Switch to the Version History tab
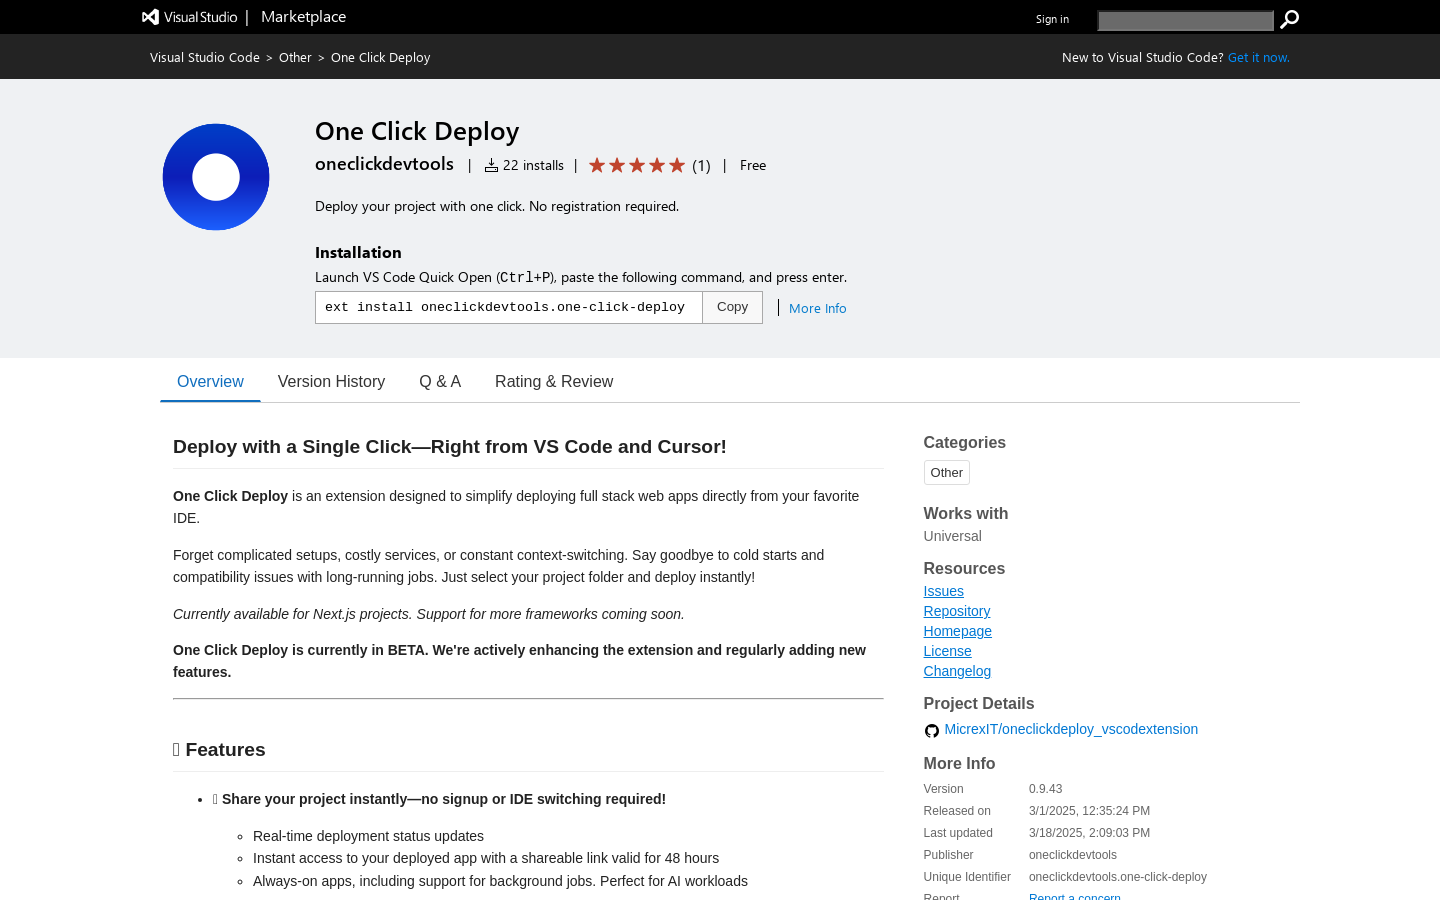Screen dimensions: 1440x900 tap(331, 381)
